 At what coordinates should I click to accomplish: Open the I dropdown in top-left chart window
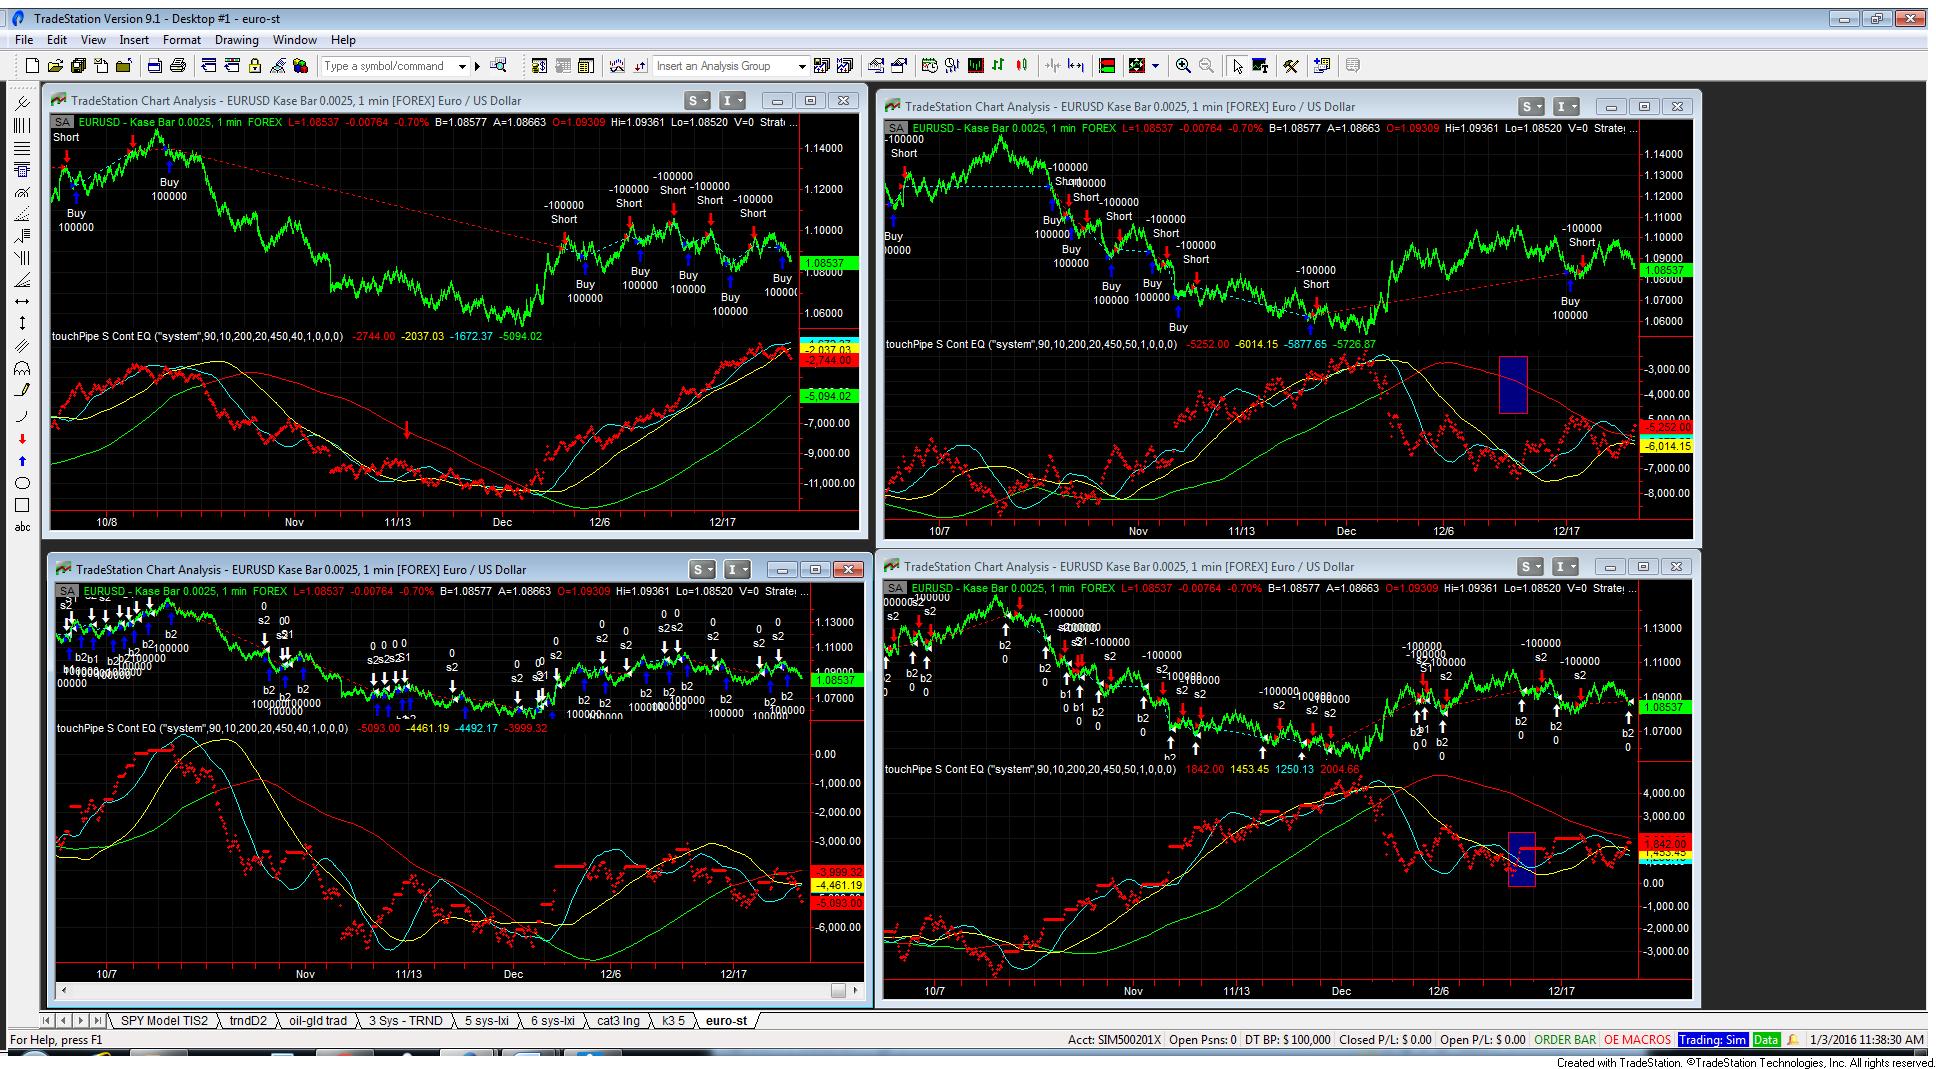coord(733,100)
